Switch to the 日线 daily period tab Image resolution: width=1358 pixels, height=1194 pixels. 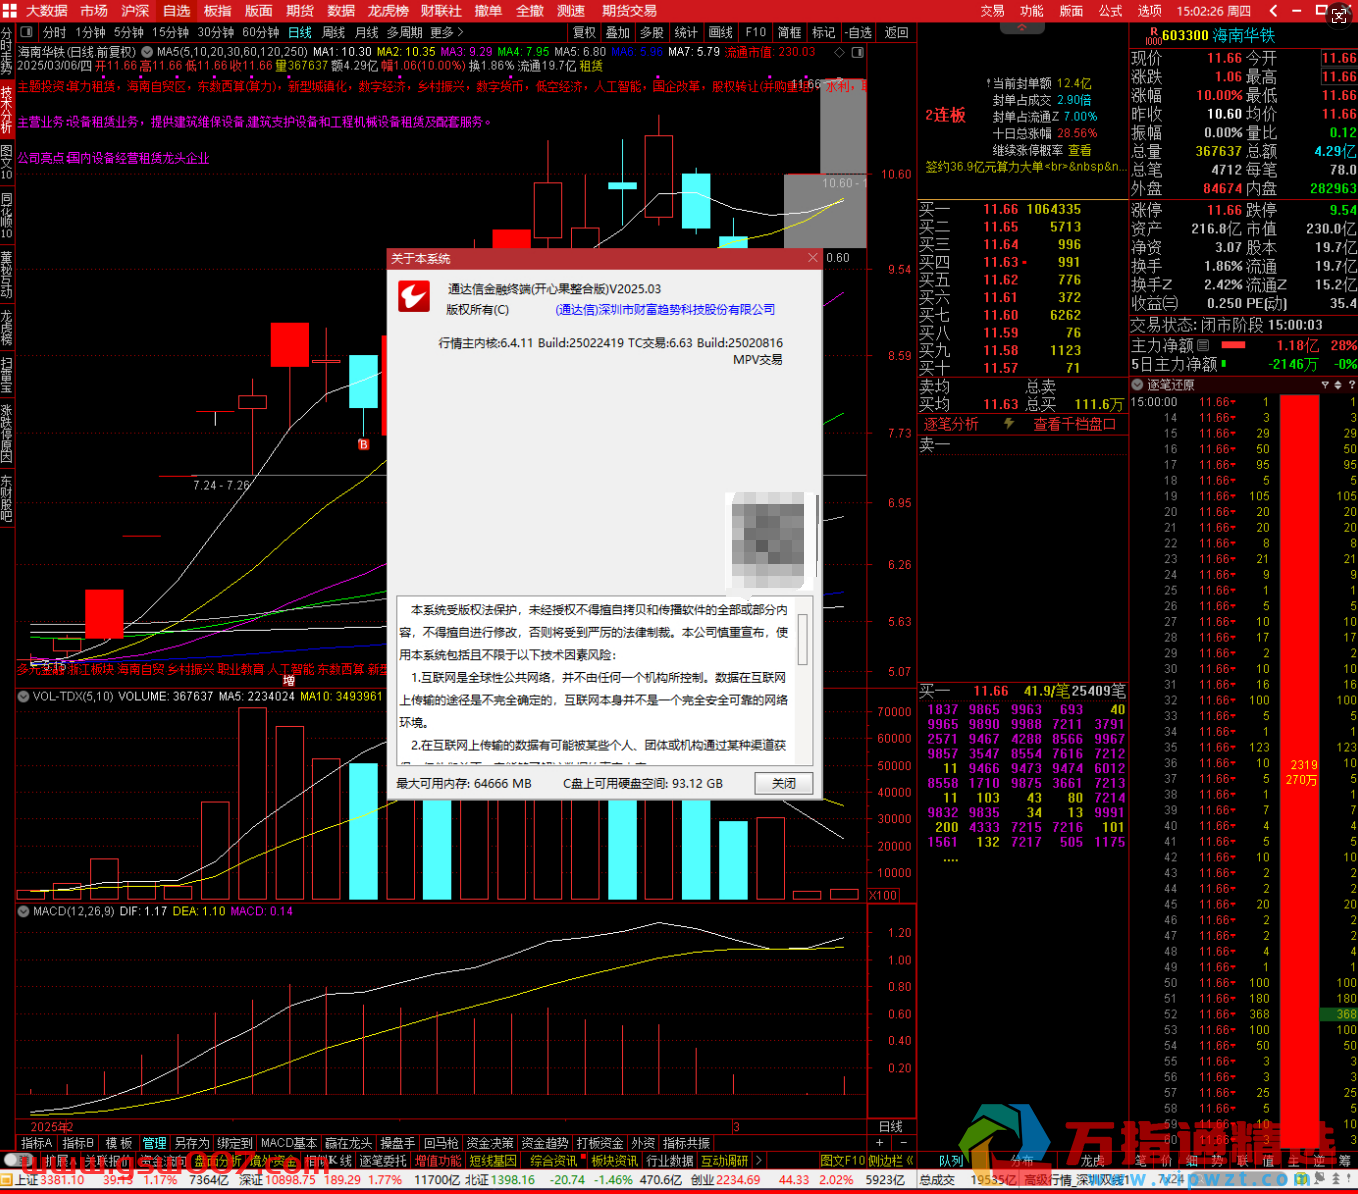point(300,33)
